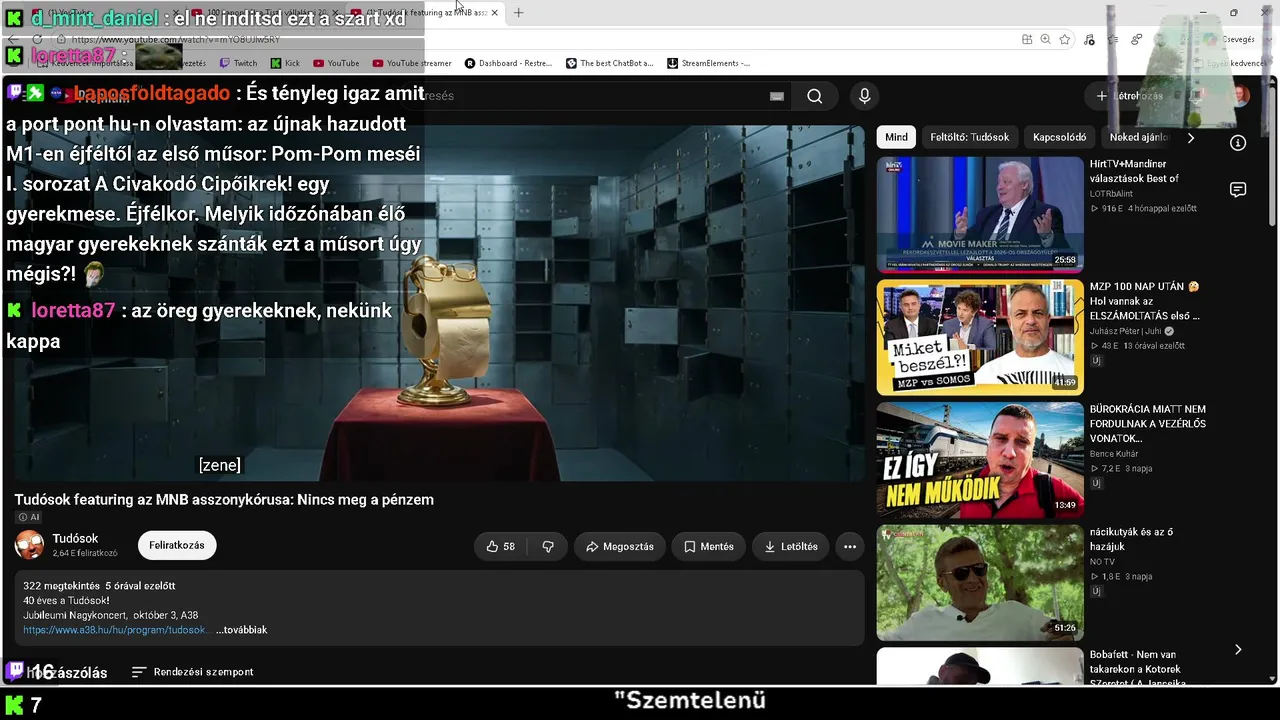Image resolution: width=1280 pixels, height=720 pixels.
Task: Start voice search with the microphone icon
Action: (865, 96)
